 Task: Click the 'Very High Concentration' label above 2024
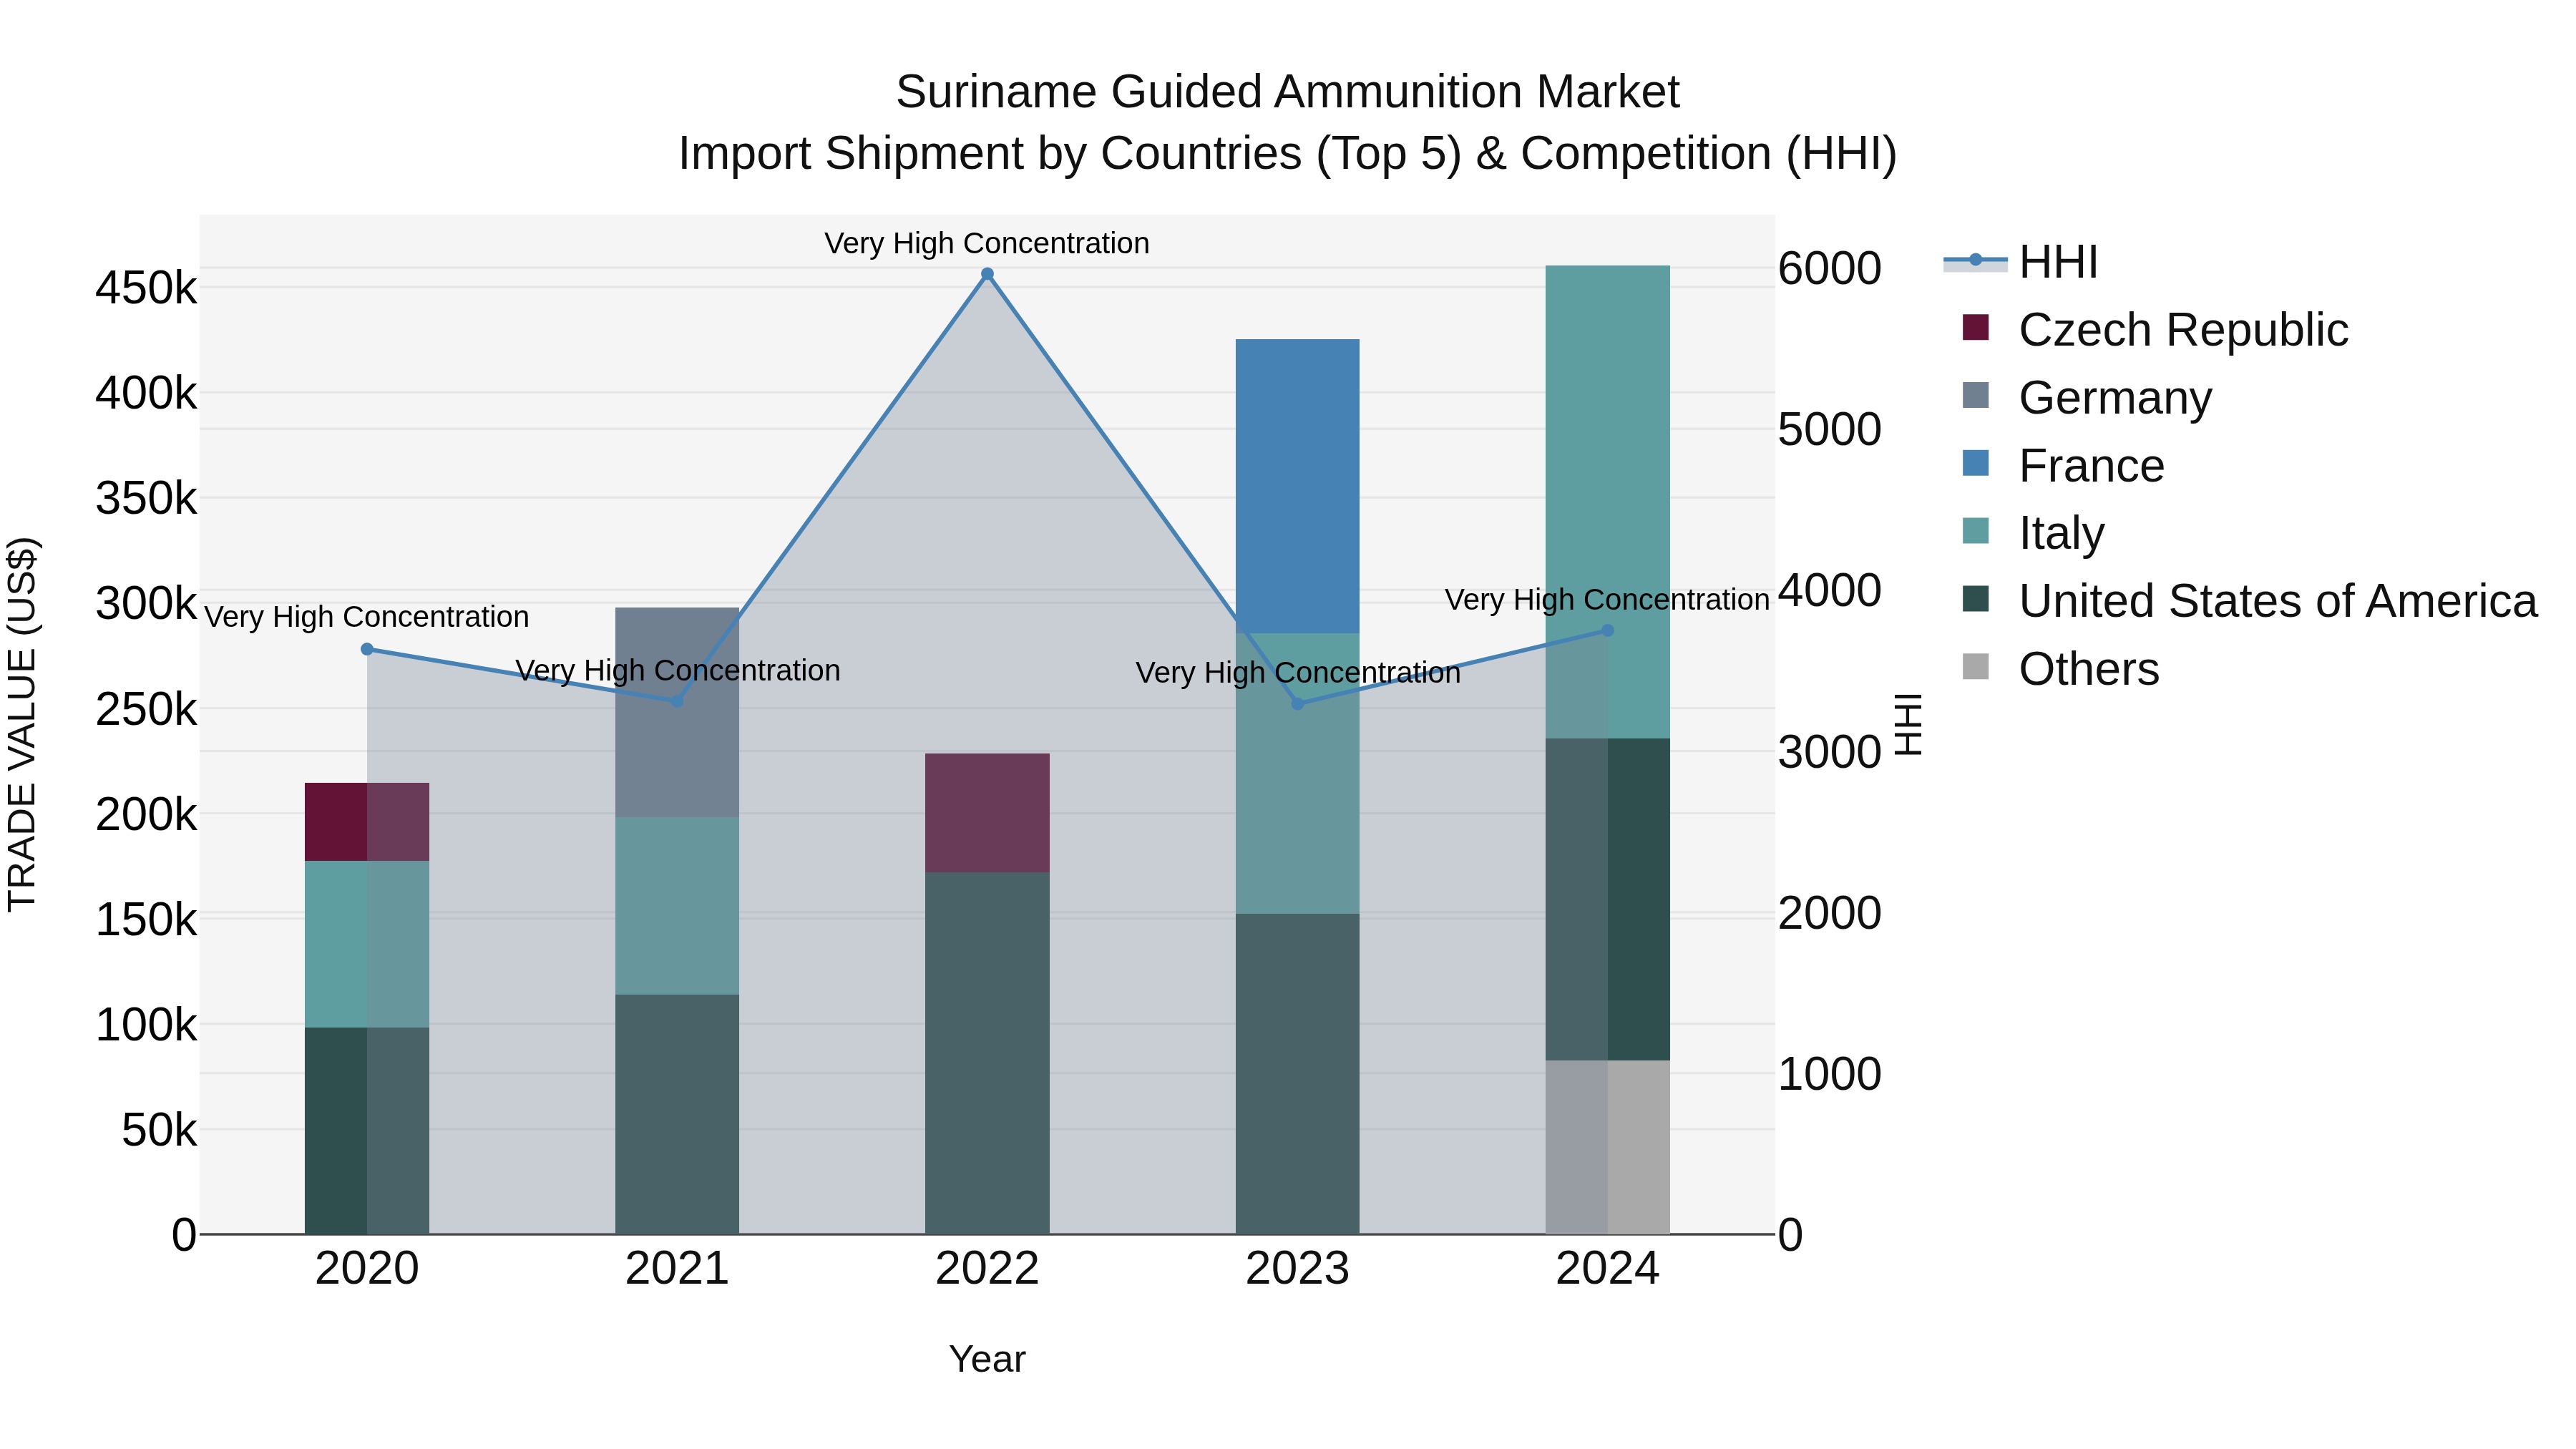pyautogui.click(x=1608, y=600)
